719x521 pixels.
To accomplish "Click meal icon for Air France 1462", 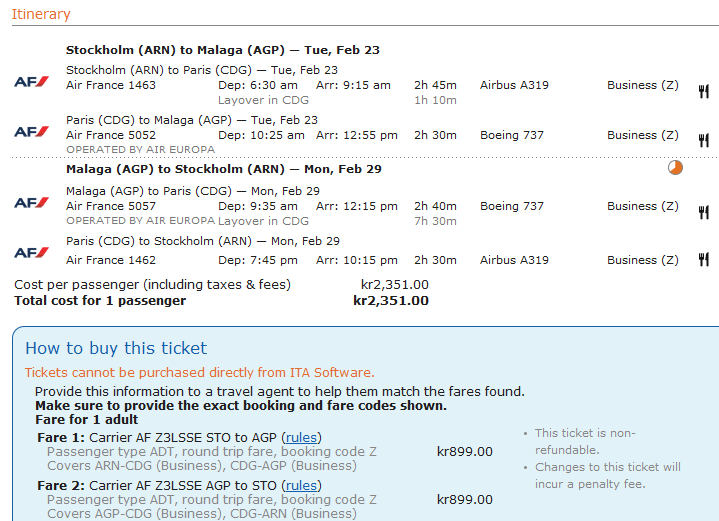I will [703, 260].
